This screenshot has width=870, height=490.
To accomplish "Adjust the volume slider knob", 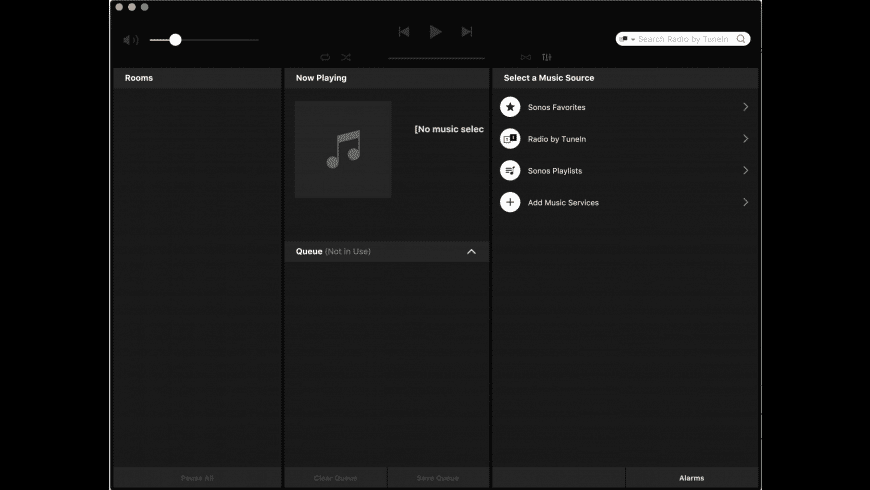I will (175, 39).
